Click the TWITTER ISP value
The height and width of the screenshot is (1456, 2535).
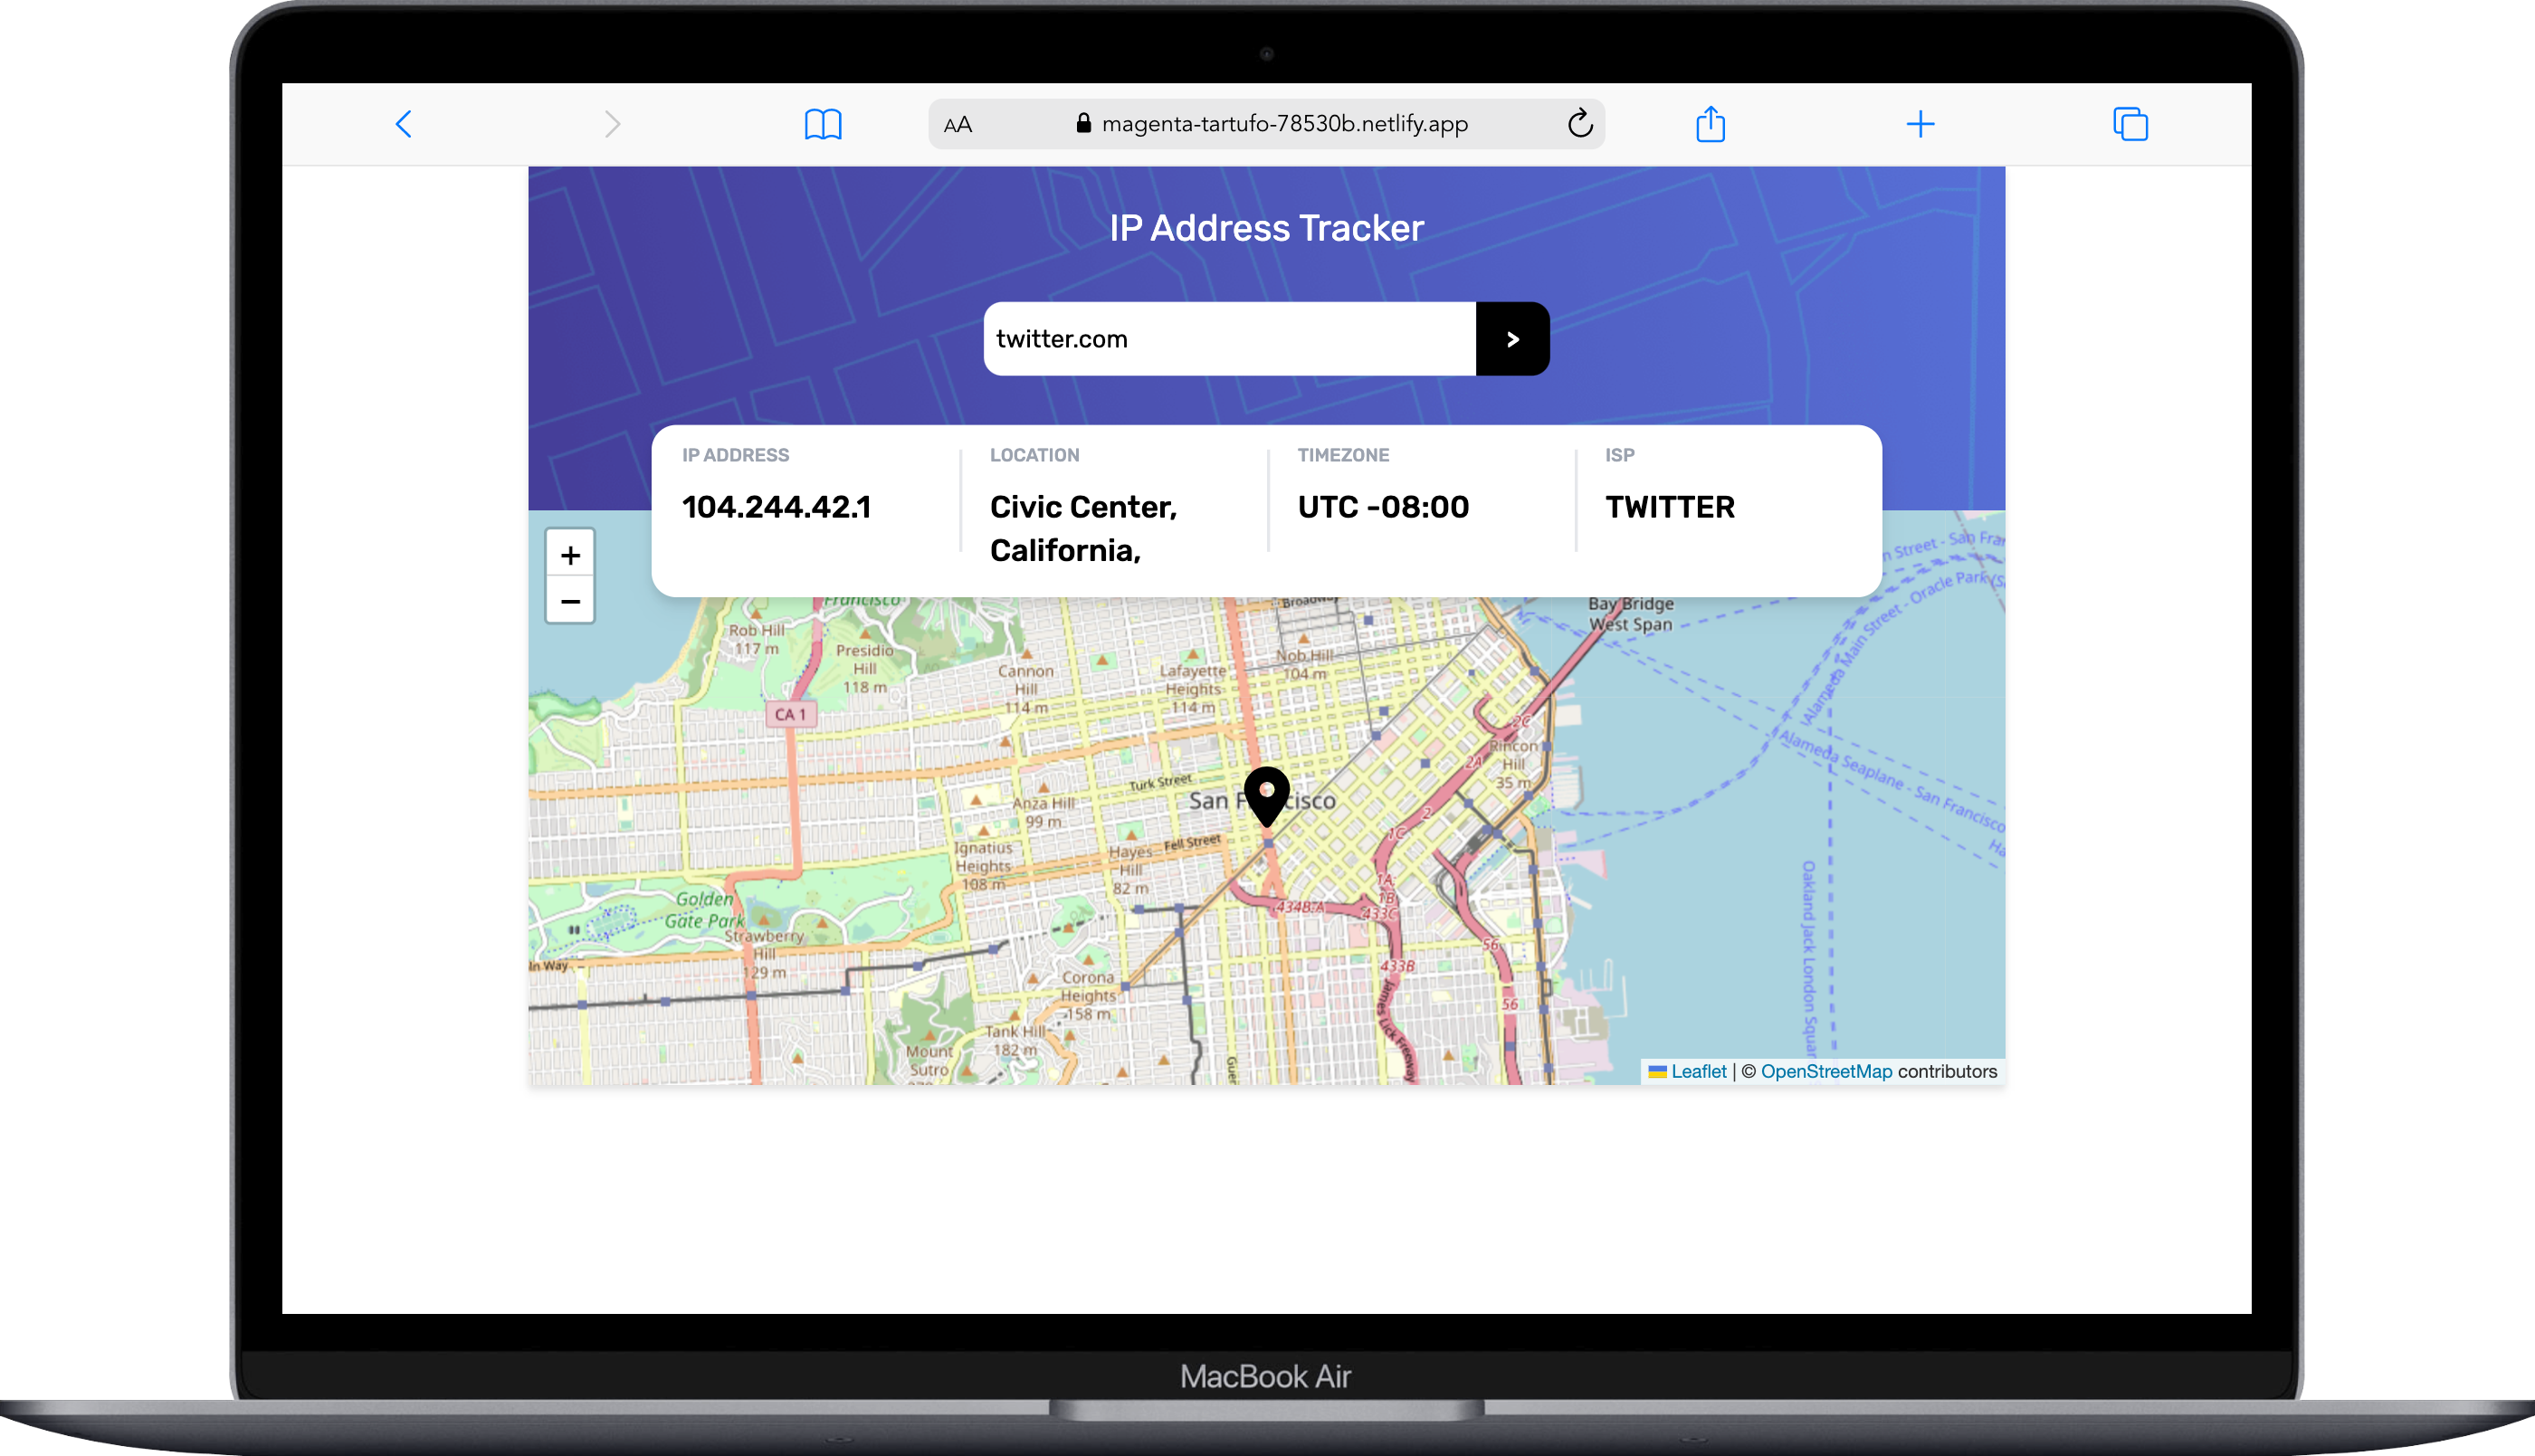click(1670, 507)
